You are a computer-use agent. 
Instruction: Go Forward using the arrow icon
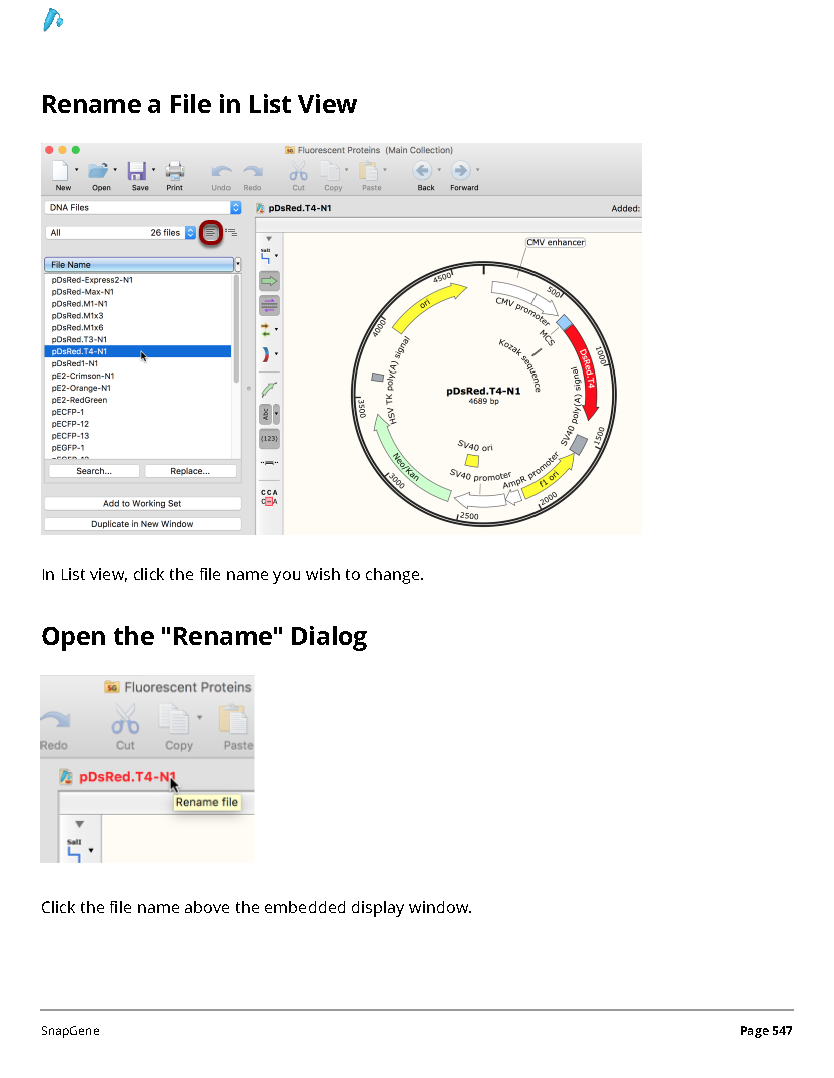[x=461, y=170]
